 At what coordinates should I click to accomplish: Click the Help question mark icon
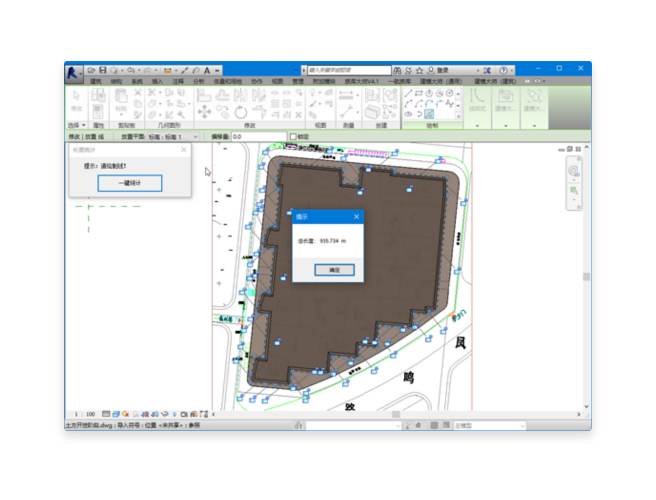tap(503, 70)
